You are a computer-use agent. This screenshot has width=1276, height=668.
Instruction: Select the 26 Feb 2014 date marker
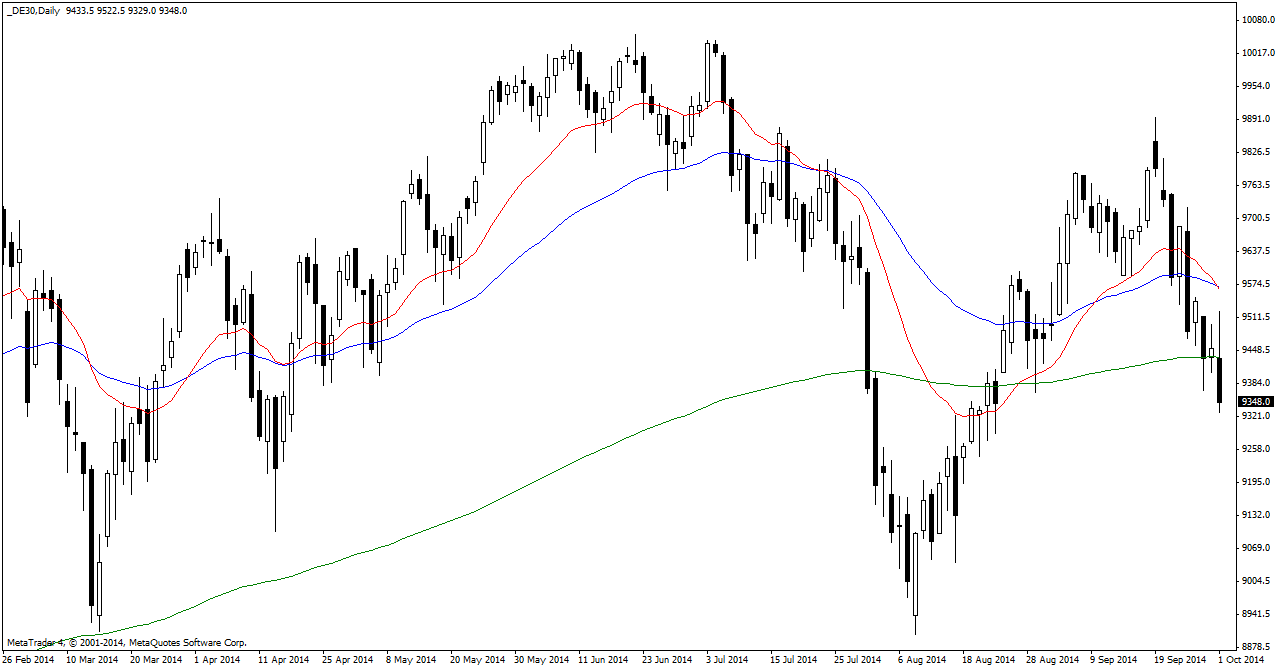point(28,660)
